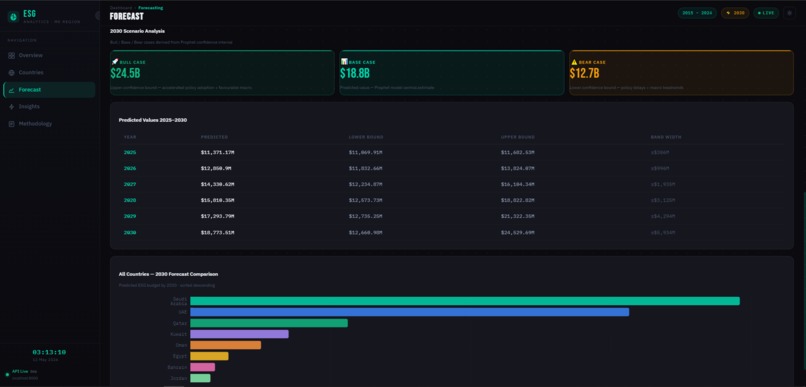Click the Qatar green bar
This screenshot has height=387, width=806.
[269, 323]
